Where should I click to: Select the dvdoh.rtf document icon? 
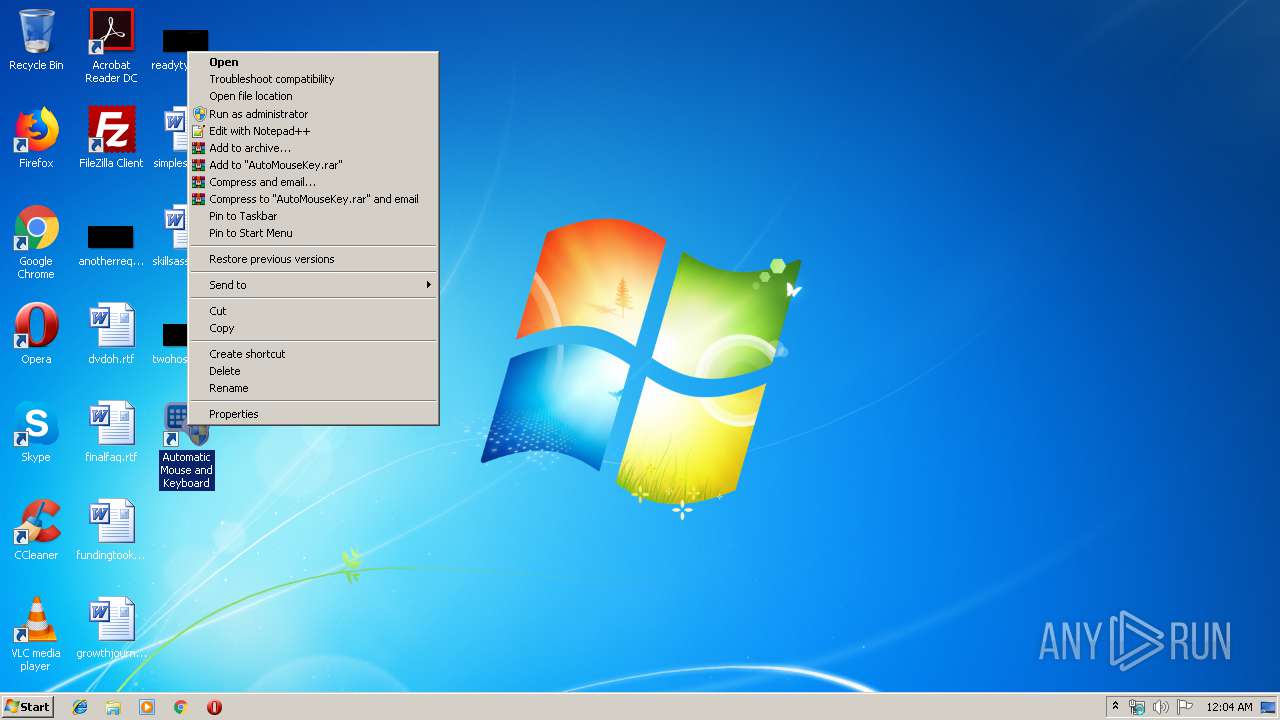111,334
